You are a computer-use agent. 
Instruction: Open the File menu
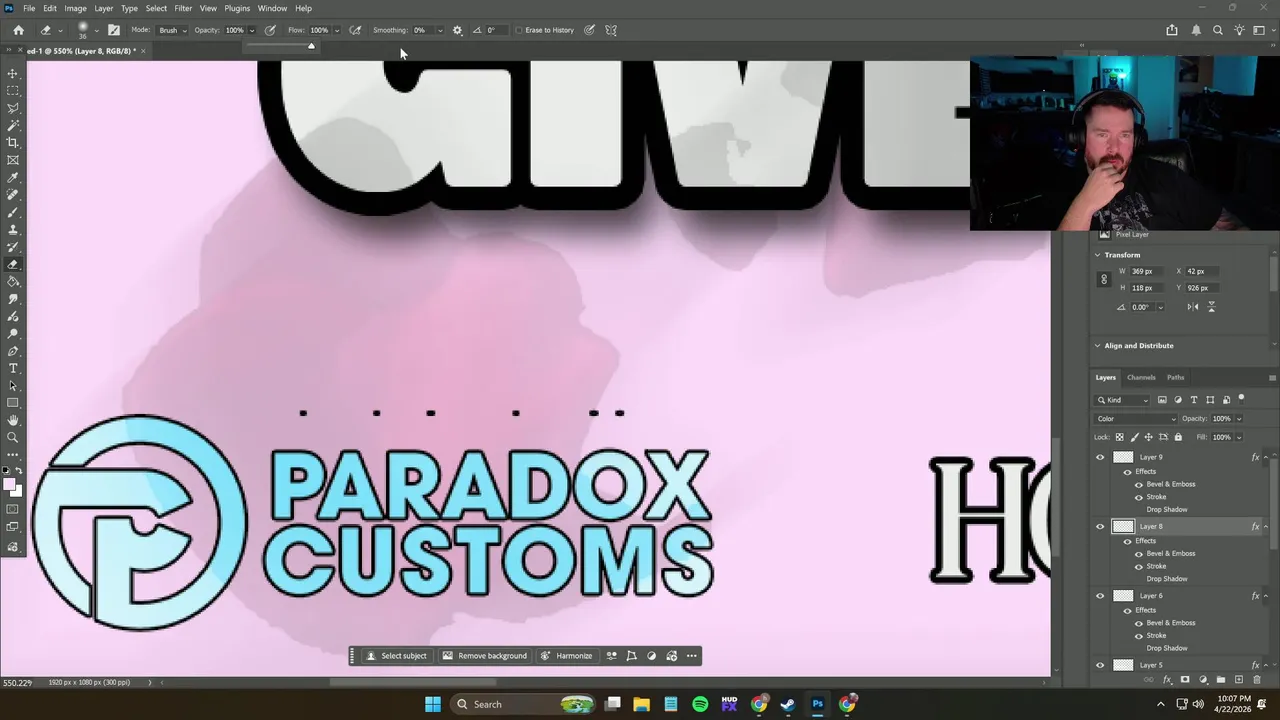tap(29, 8)
